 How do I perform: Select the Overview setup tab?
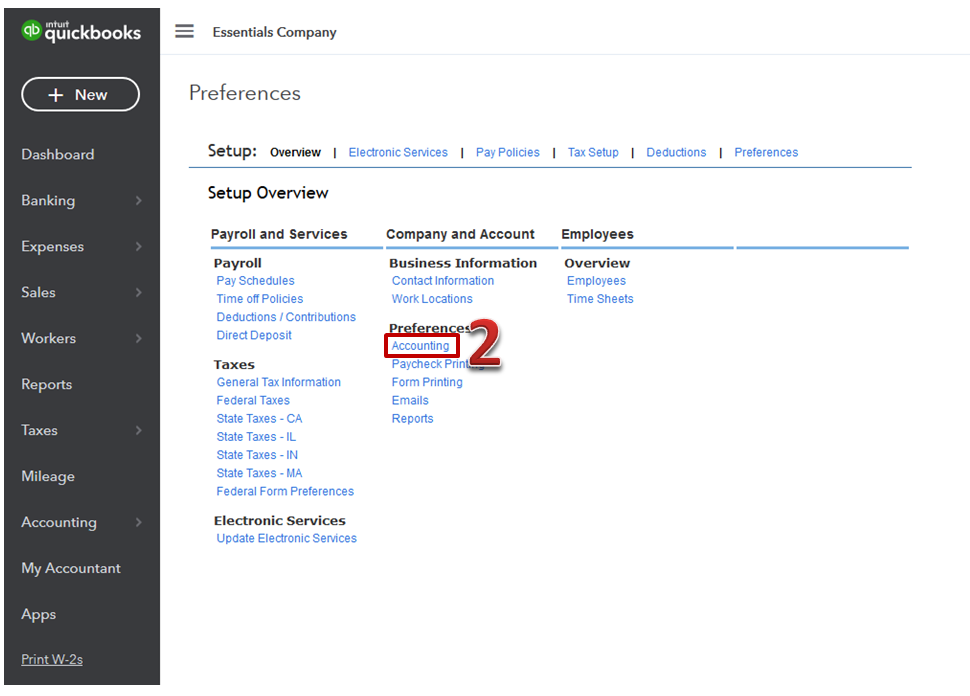click(x=295, y=152)
